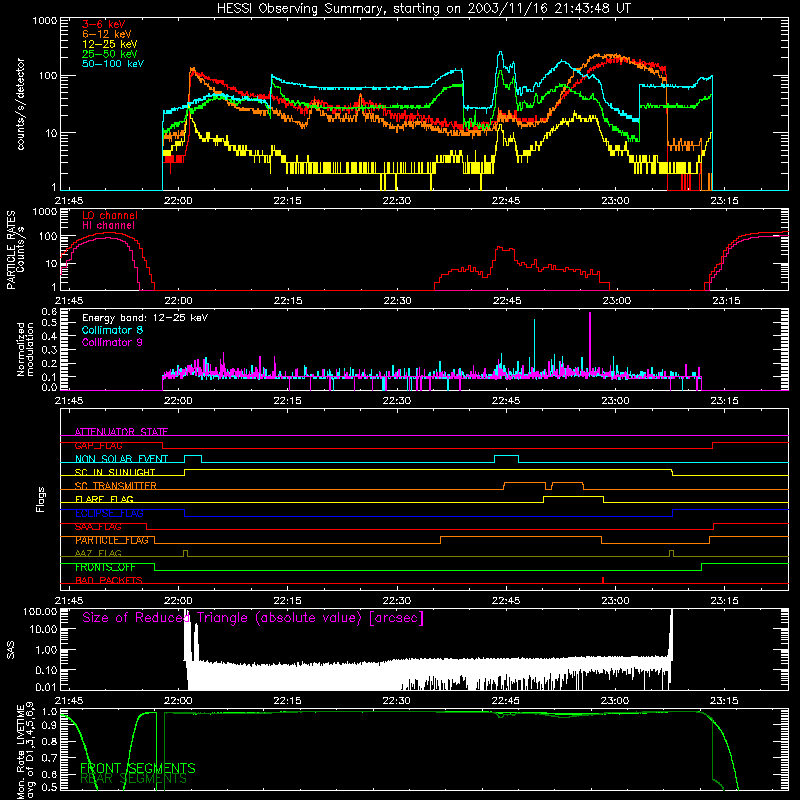The height and width of the screenshot is (800, 800).
Task: Click the 'BAD_PACKETS' flag label
Action: 109,580
